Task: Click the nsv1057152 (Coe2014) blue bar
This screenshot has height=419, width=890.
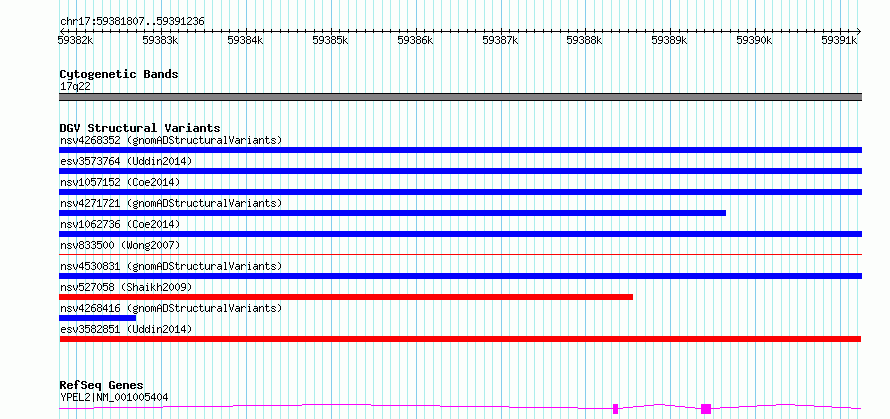Action: [460, 192]
